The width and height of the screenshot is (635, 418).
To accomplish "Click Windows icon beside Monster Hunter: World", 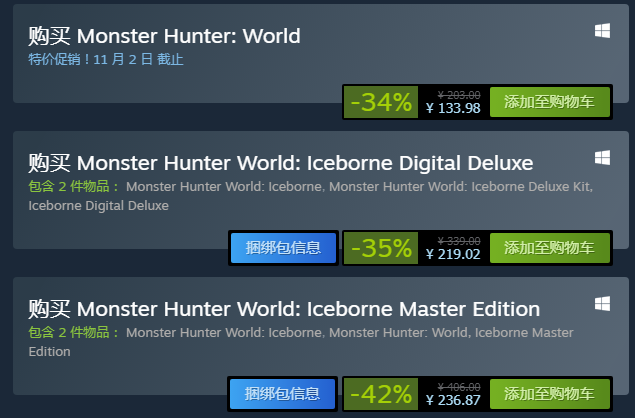I will (x=602, y=31).
